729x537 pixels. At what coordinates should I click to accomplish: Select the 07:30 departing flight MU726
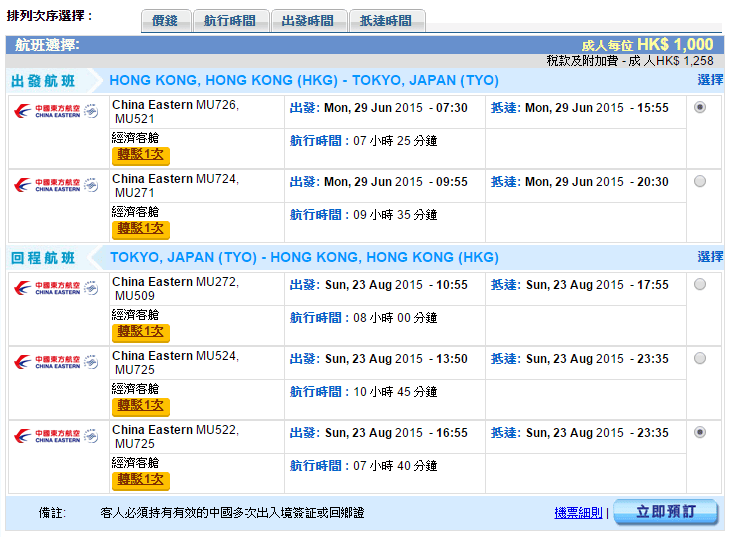pos(699,108)
